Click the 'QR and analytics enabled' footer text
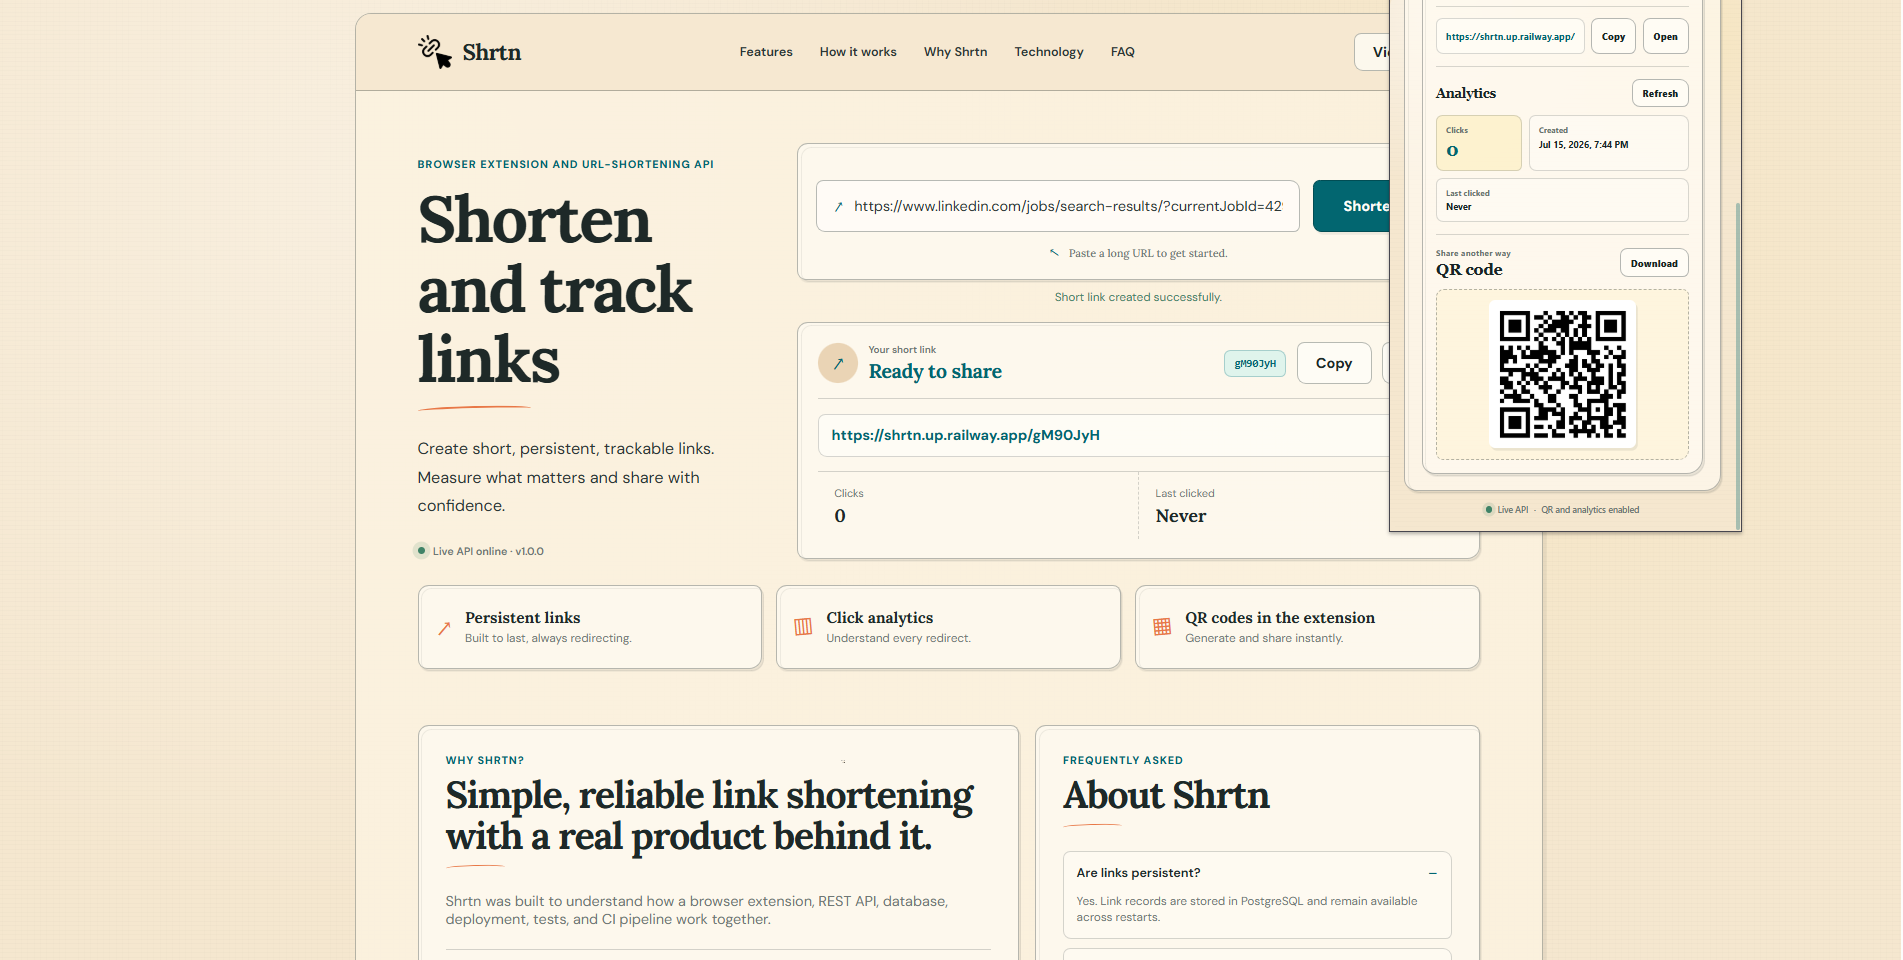The image size is (1903, 960). [1590, 510]
